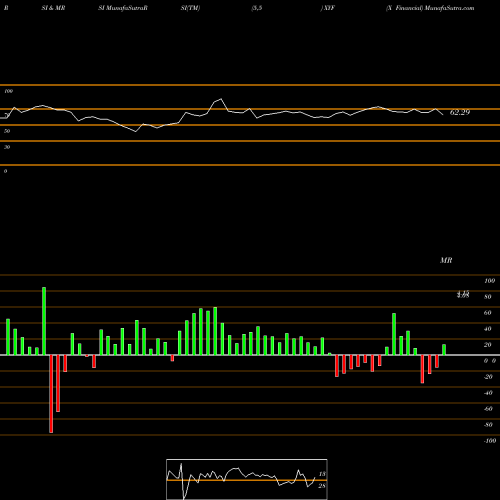Click the ') XYF' ticker text in header

(328, 8)
